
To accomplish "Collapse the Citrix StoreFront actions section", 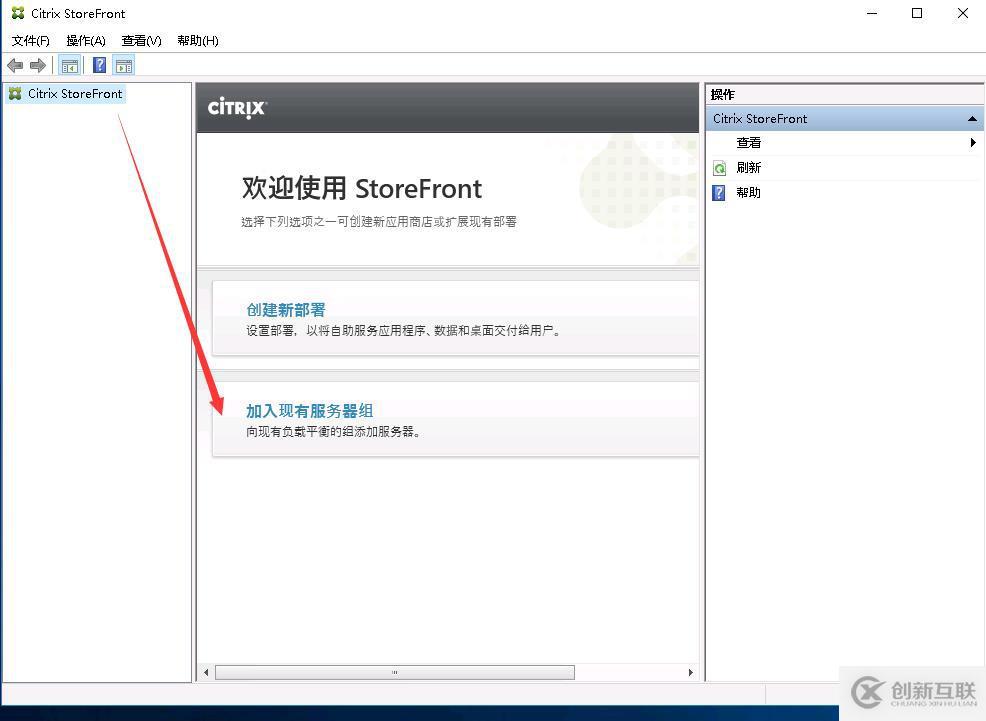I will [972, 119].
